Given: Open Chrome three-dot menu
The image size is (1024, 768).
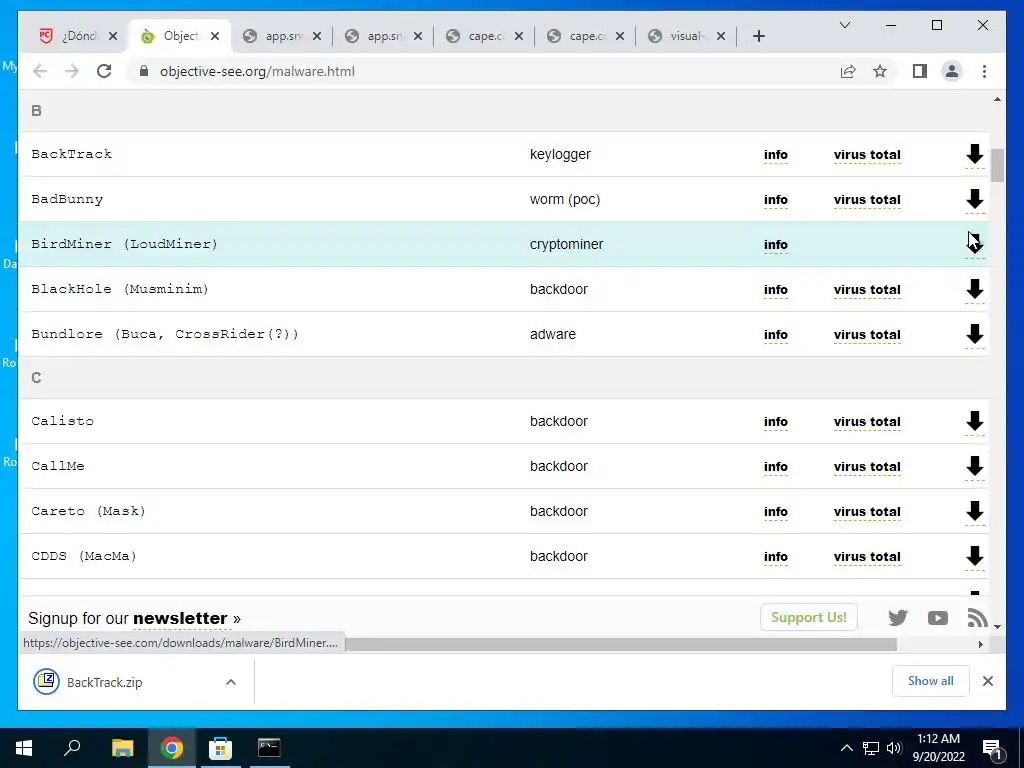Looking at the screenshot, I should [984, 71].
